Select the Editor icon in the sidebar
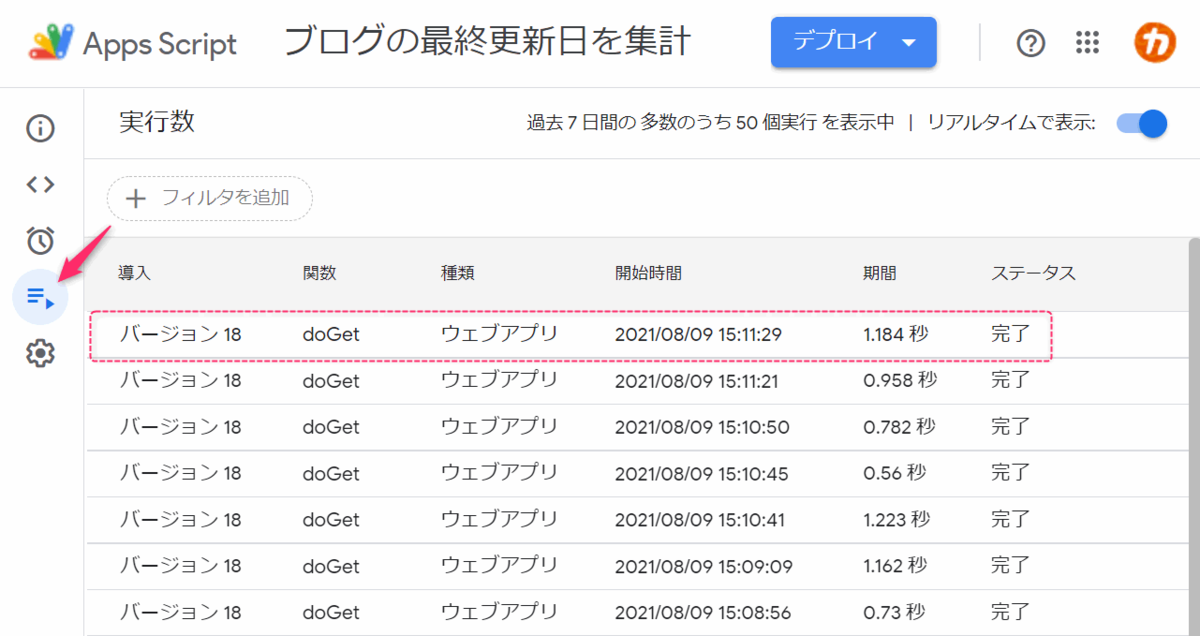This screenshot has height=636, width=1200. point(38,184)
